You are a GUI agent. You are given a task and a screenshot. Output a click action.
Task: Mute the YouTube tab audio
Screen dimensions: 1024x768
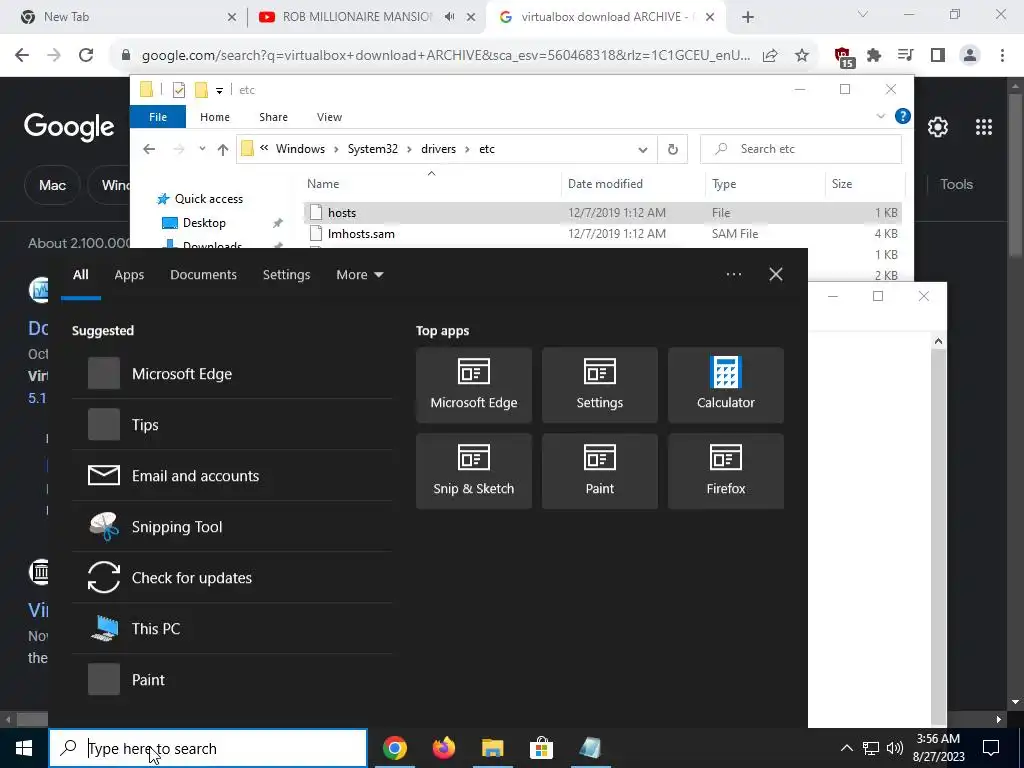[449, 17]
